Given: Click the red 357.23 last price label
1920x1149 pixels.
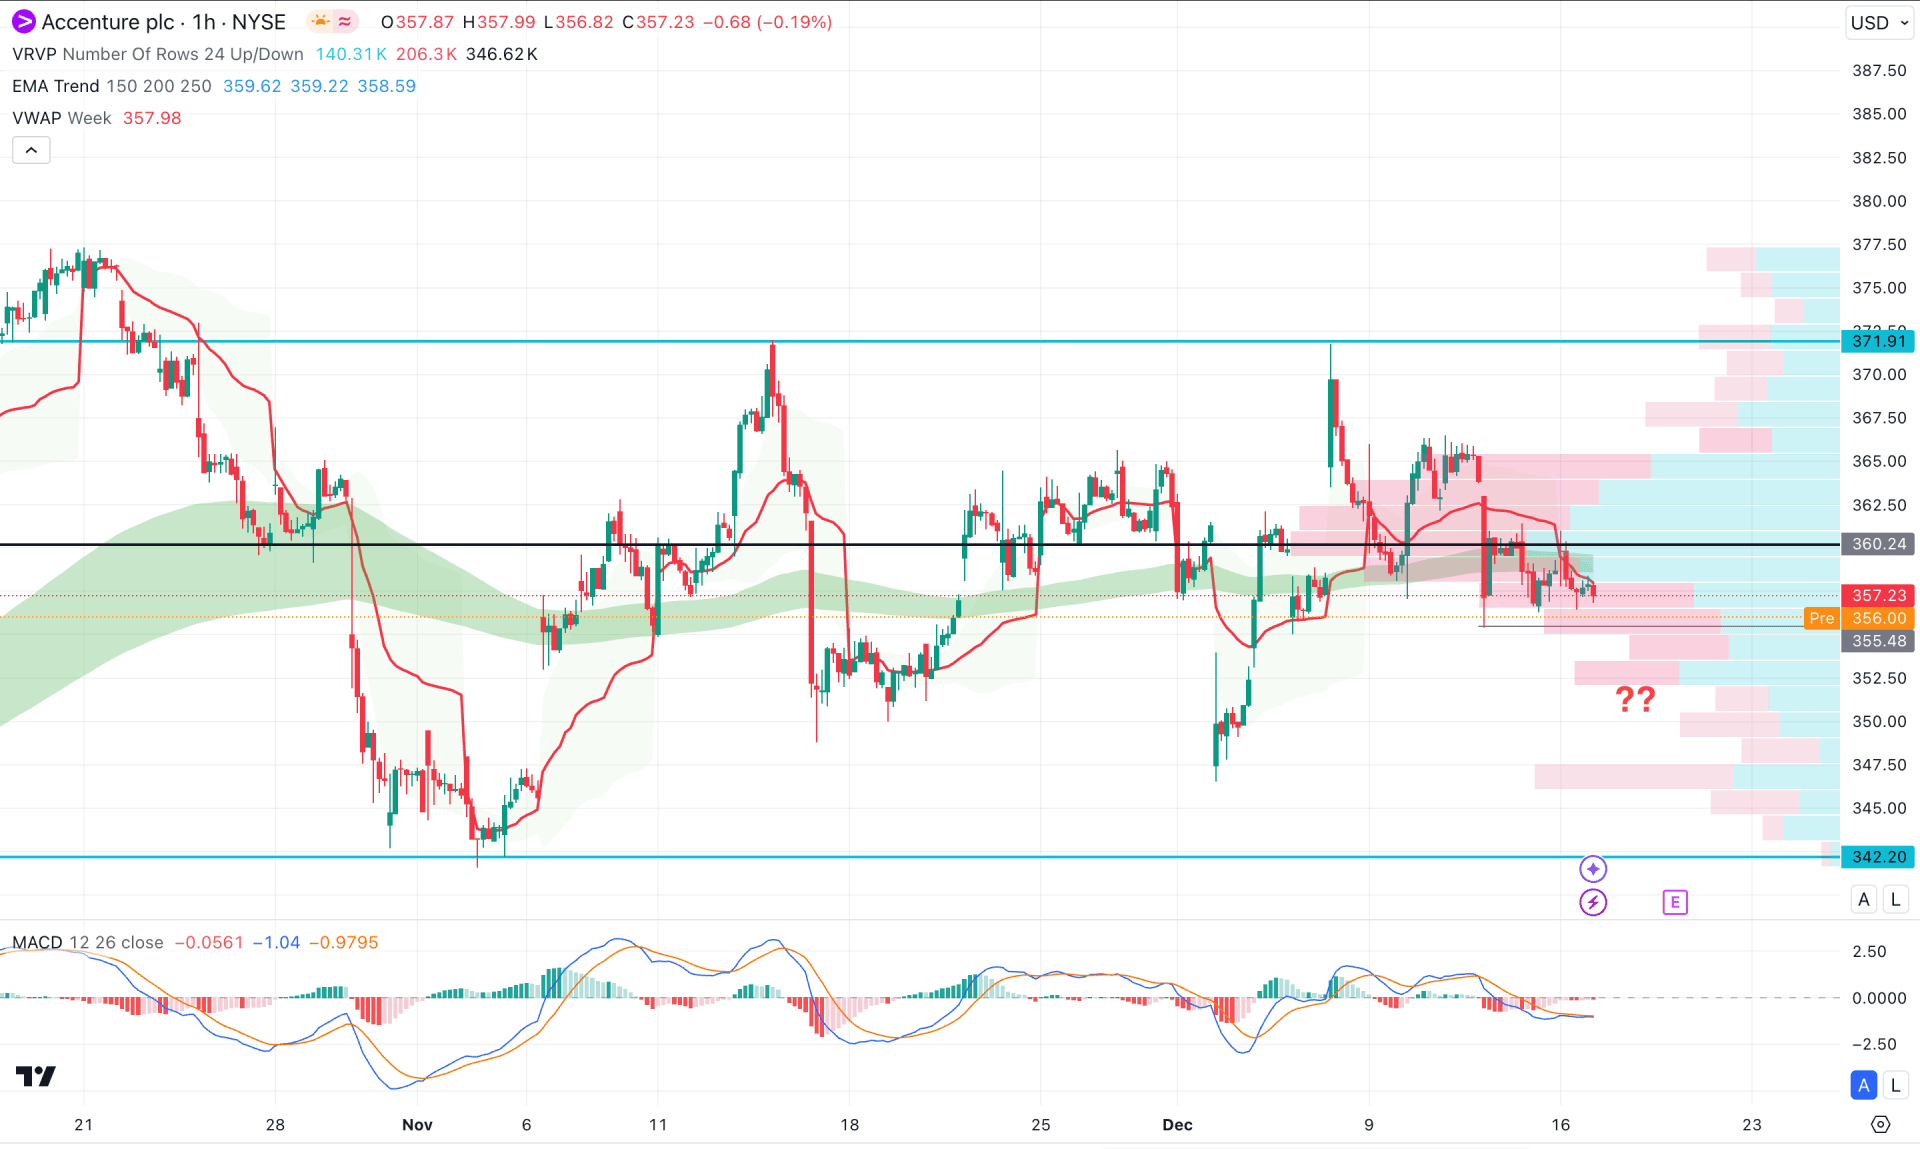Looking at the screenshot, I should (1878, 595).
